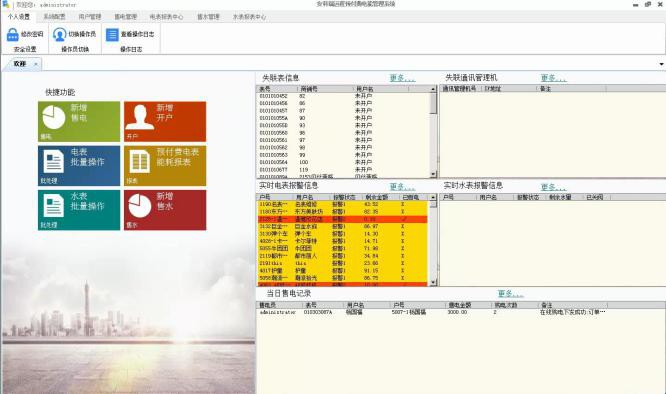Sort 失联表信息 by 表号 column
Viewport: 666px width, 394px height.
[277, 89]
